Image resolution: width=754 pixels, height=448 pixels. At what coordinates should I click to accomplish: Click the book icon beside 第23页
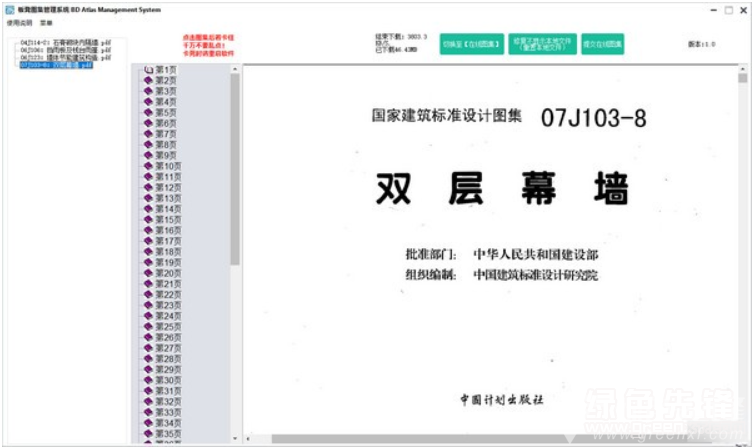click(149, 305)
